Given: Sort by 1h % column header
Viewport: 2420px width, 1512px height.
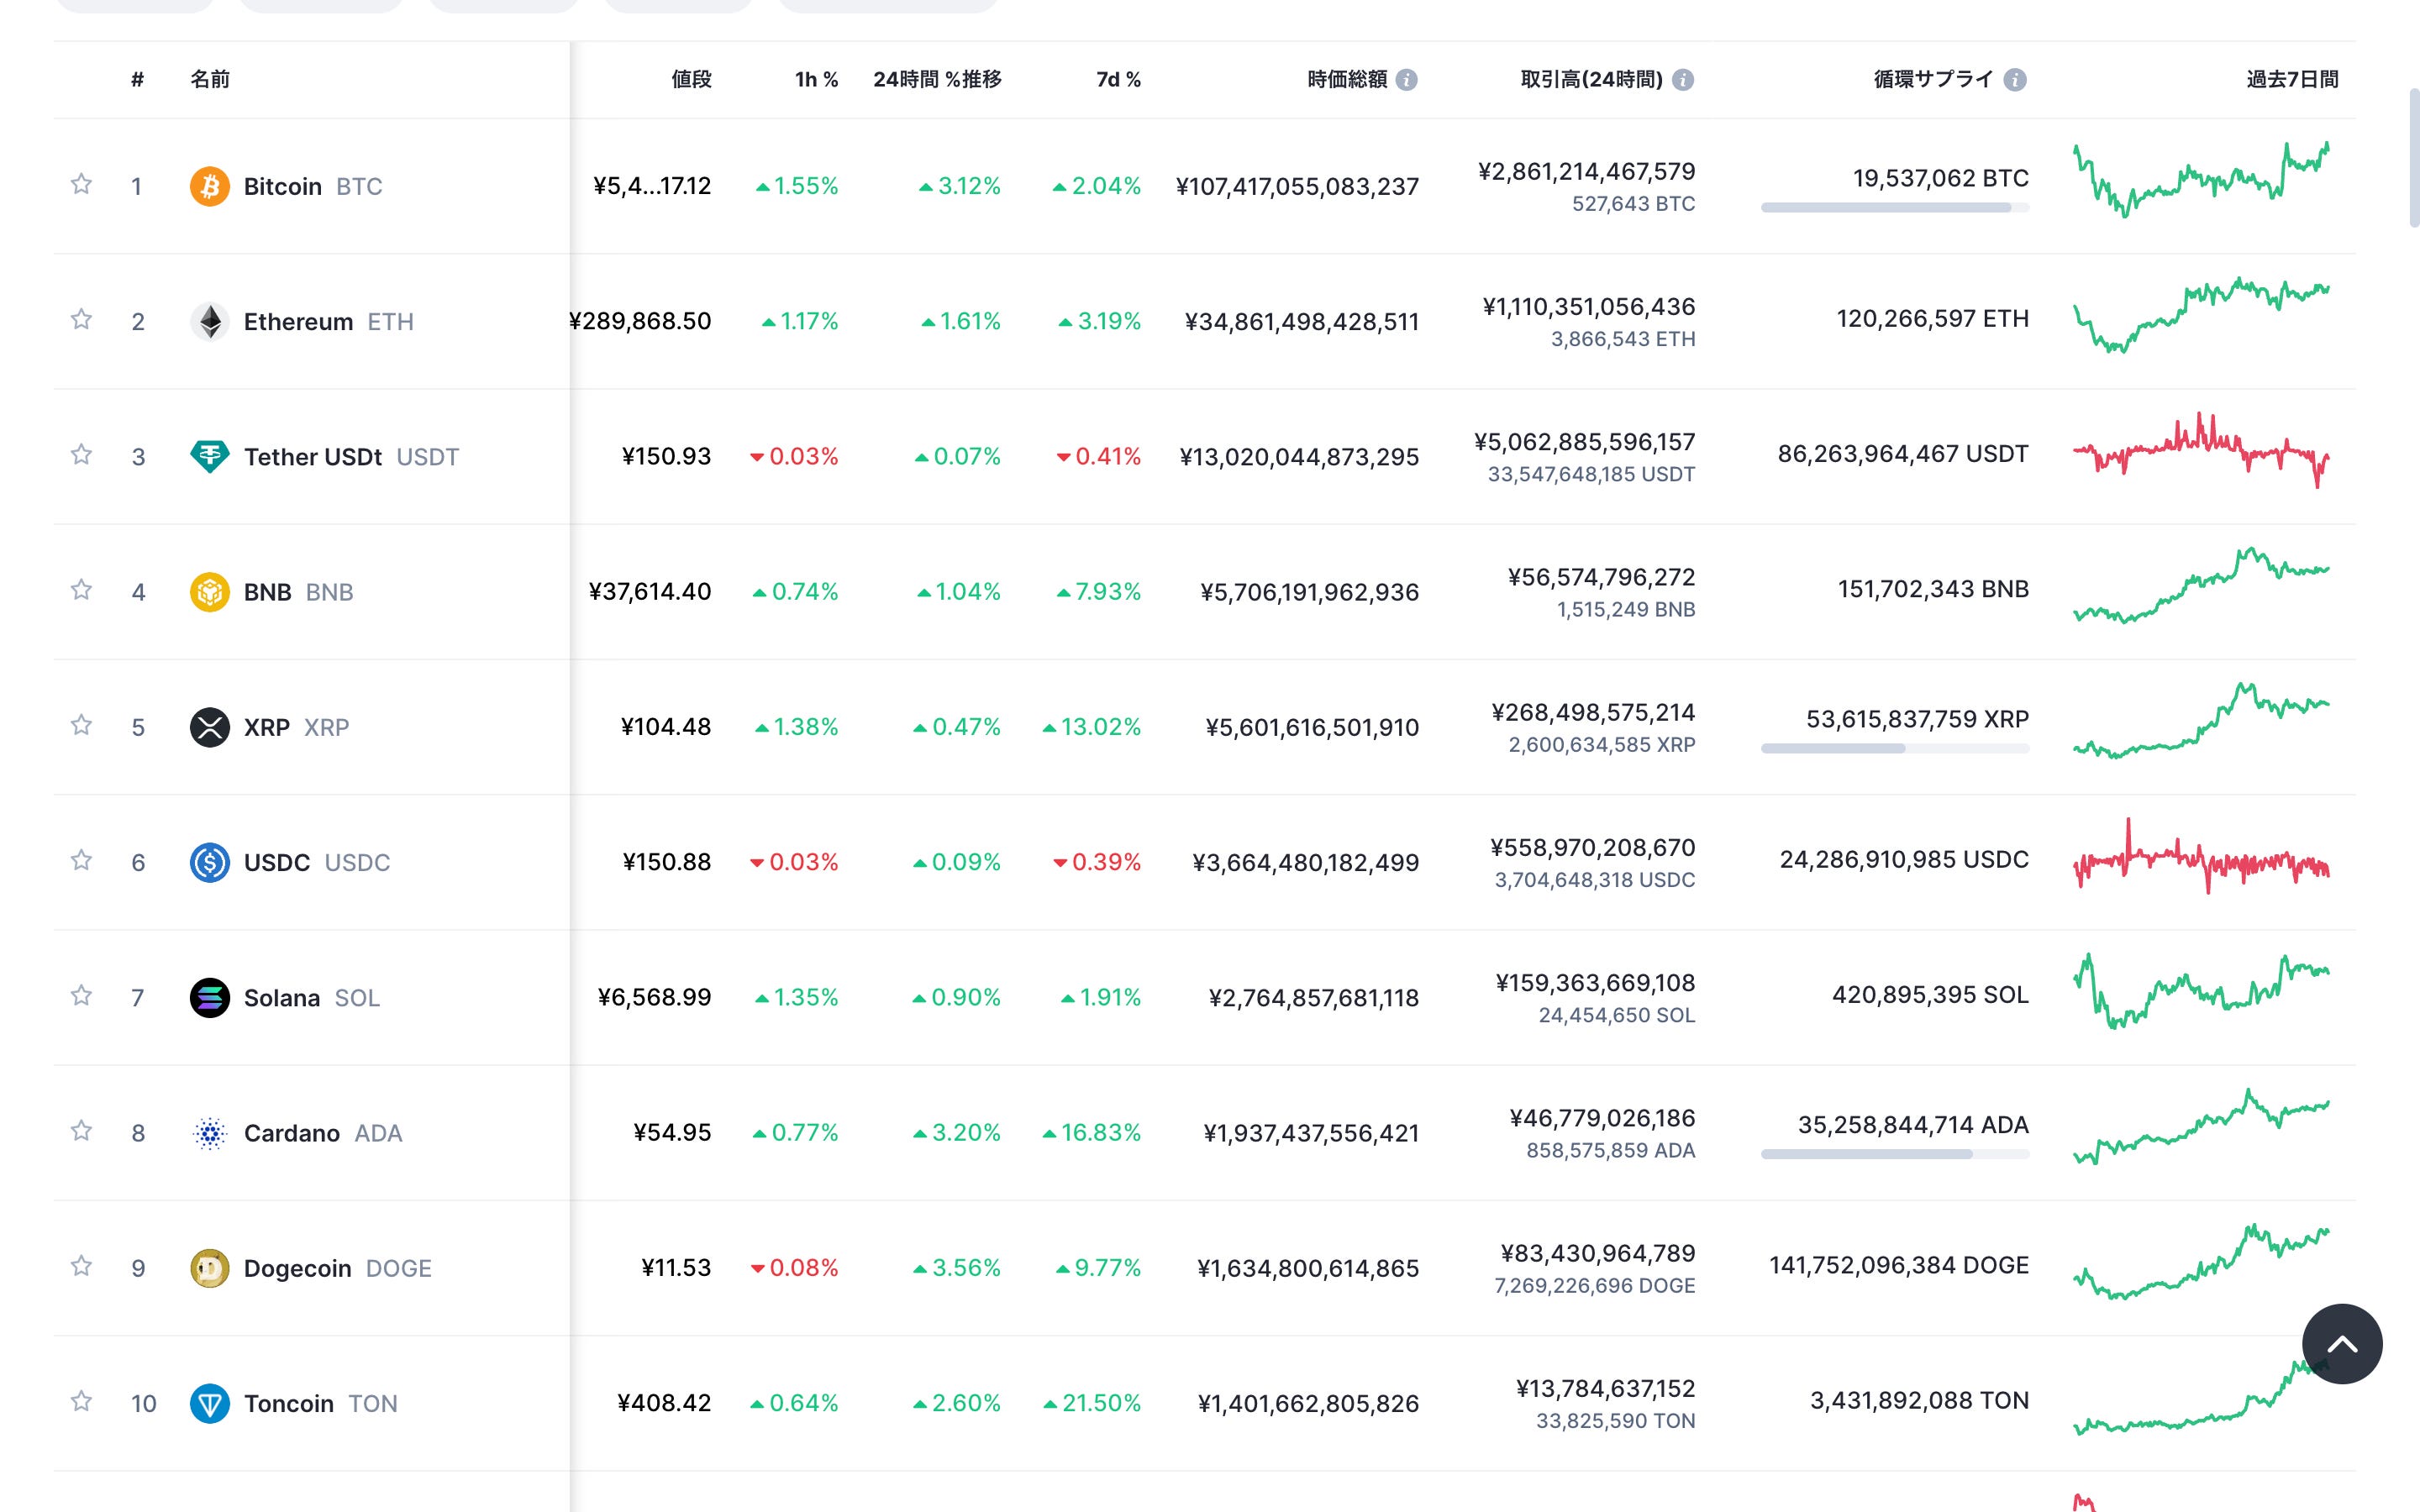Looking at the screenshot, I should (816, 79).
